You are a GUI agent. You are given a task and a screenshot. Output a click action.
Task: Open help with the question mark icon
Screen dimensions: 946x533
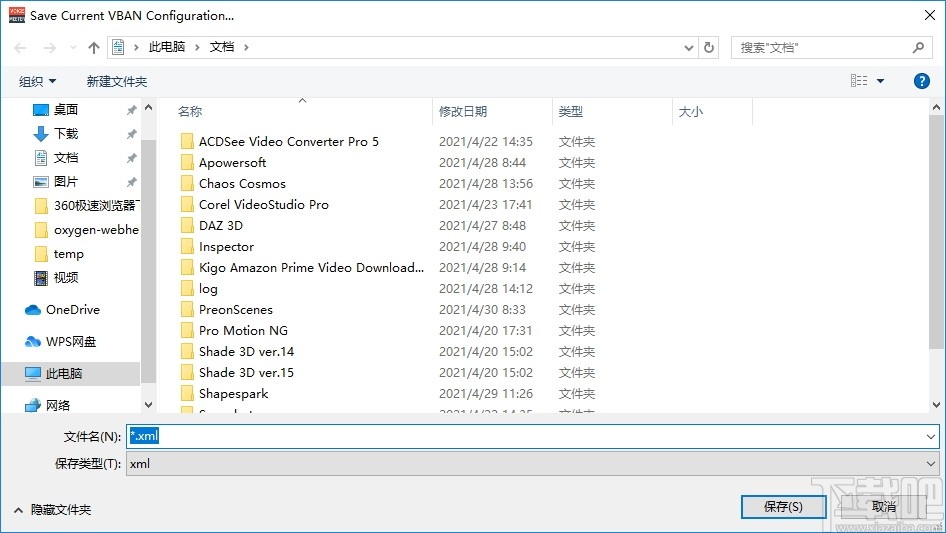coord(921,81)
